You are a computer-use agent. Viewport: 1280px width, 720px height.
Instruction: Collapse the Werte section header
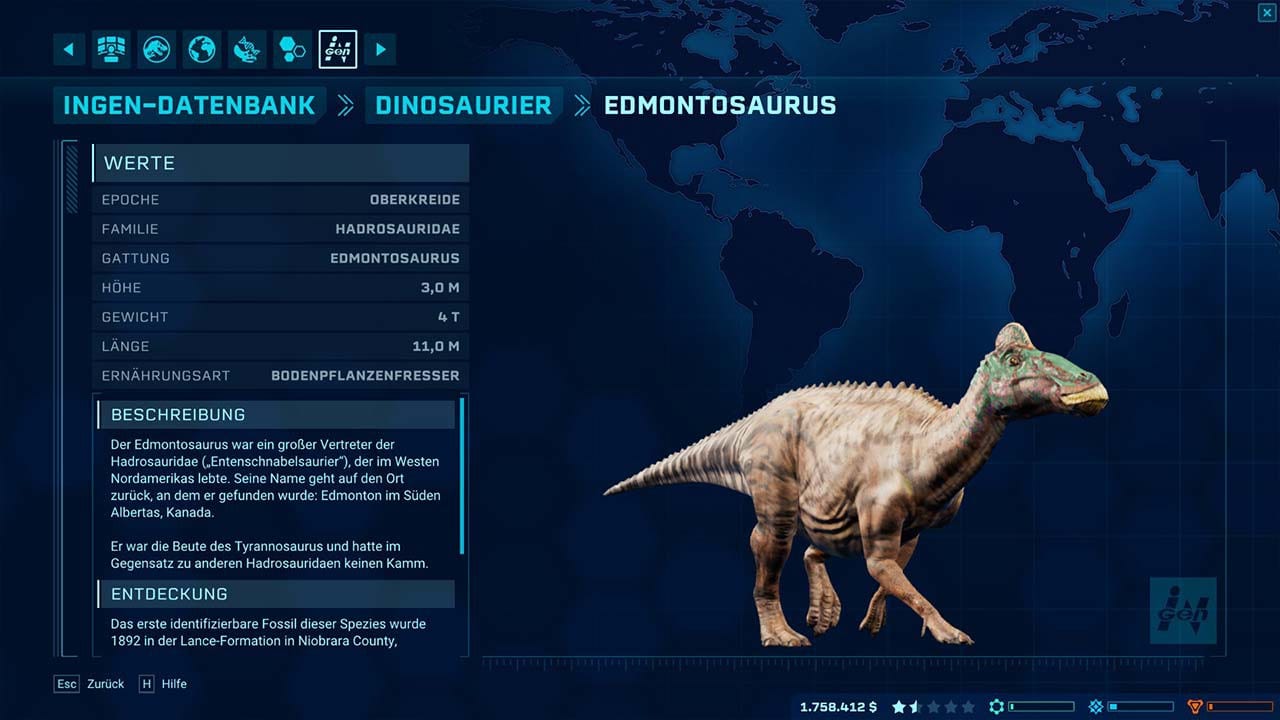click(x=280, y=163)
